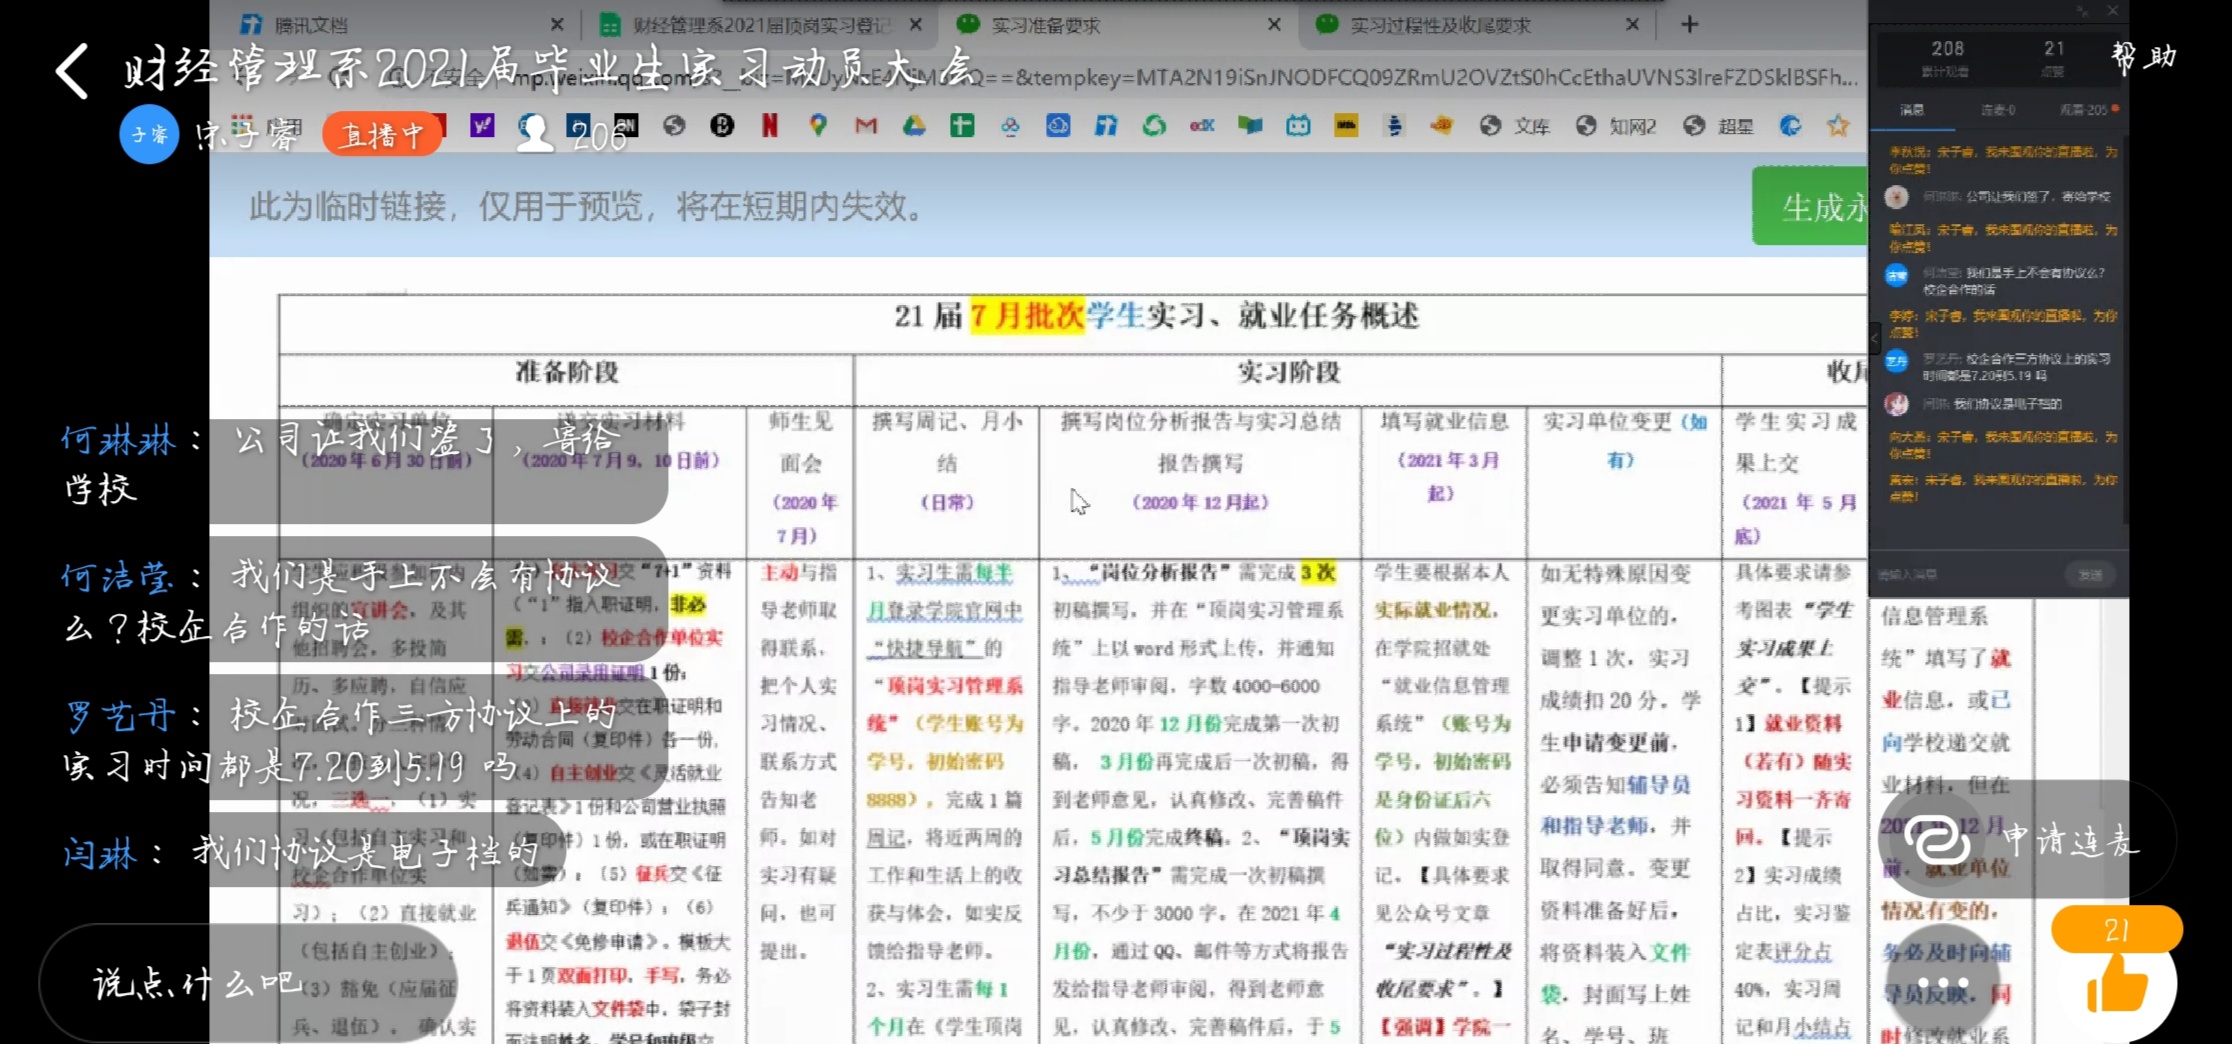Click the star bookmark icon

pyautogui.click(x=1838, y=125)
